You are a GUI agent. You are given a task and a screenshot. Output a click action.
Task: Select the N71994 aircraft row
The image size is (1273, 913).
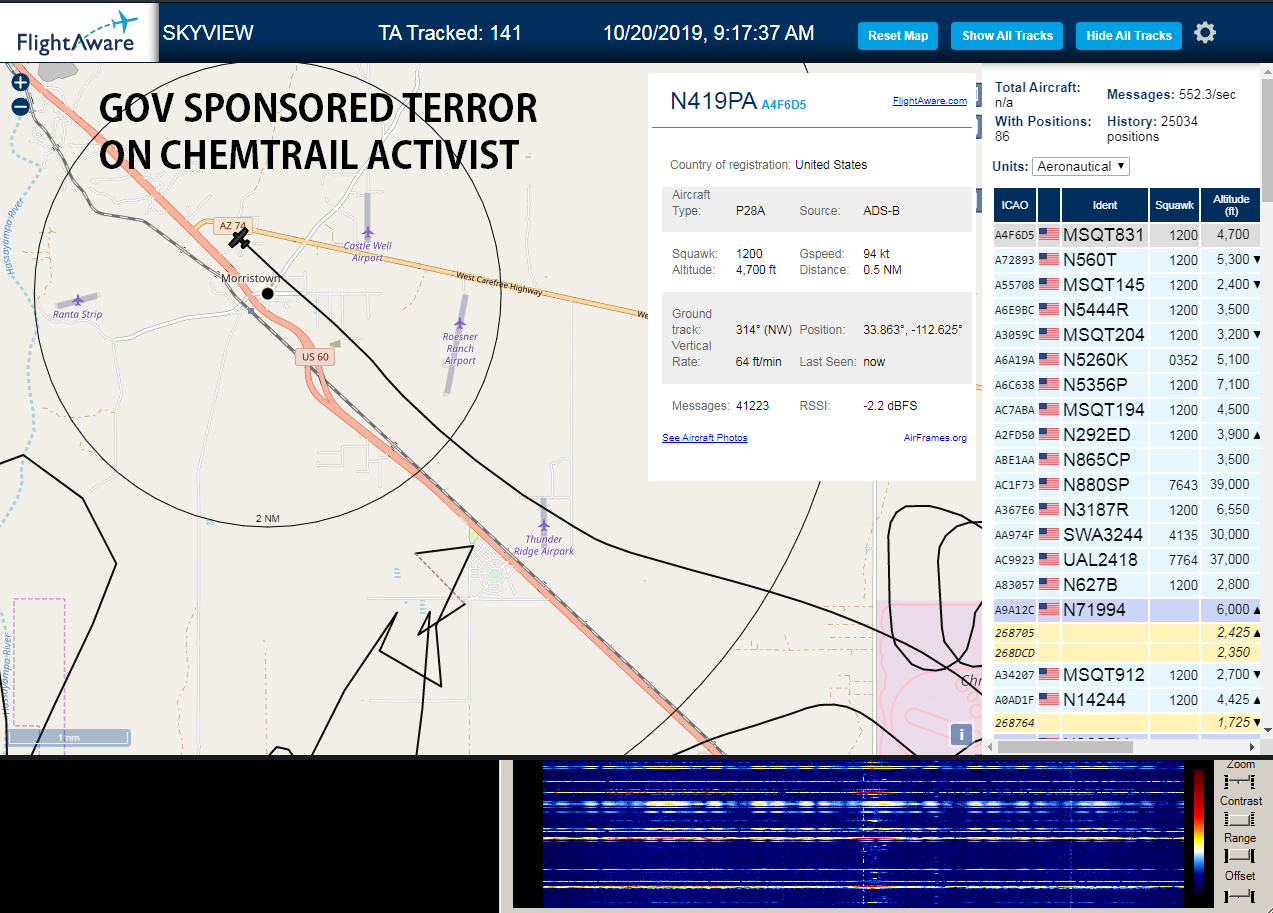(1127, 610)
